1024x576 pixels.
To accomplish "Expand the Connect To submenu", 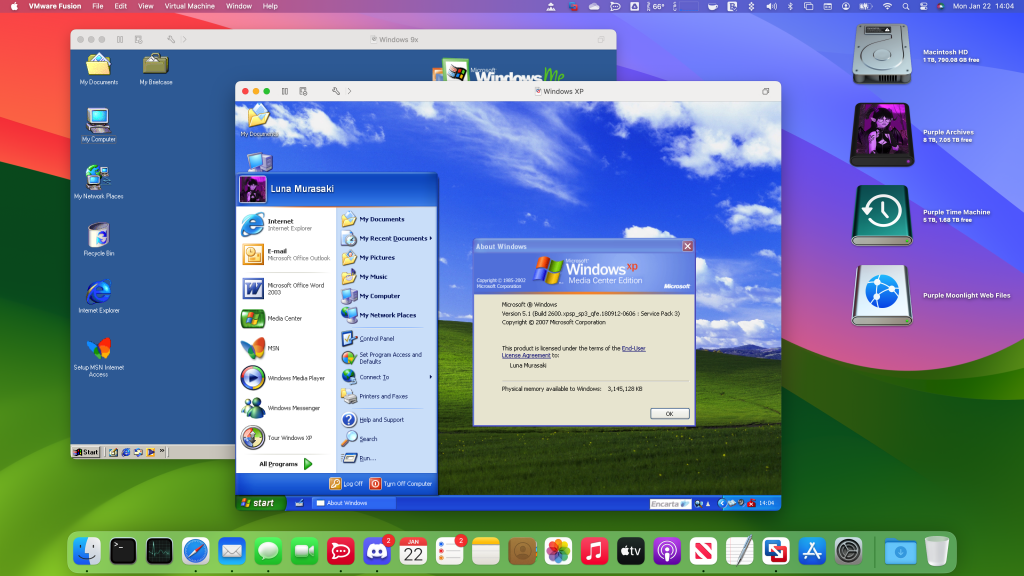I will click(x=374, y=377).
